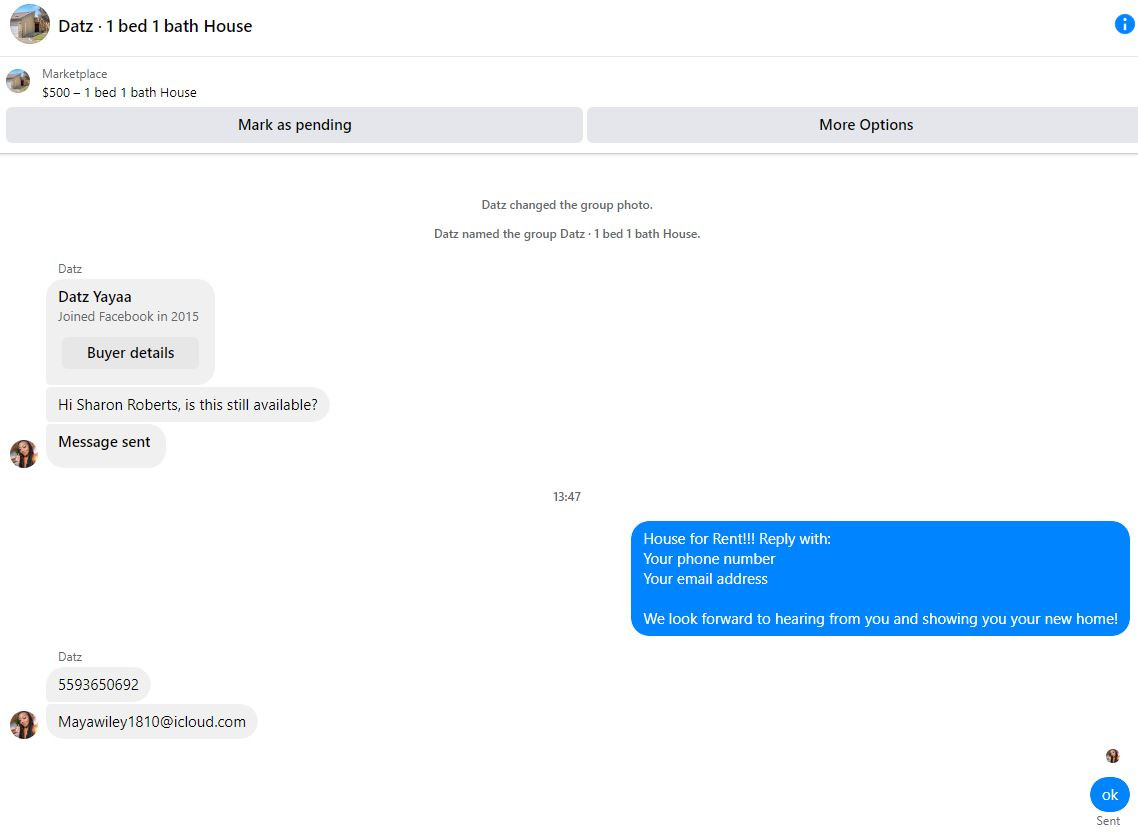This screenshot has width=1138, height=832.
Task: View Buyer details
Action: point(130,353)
